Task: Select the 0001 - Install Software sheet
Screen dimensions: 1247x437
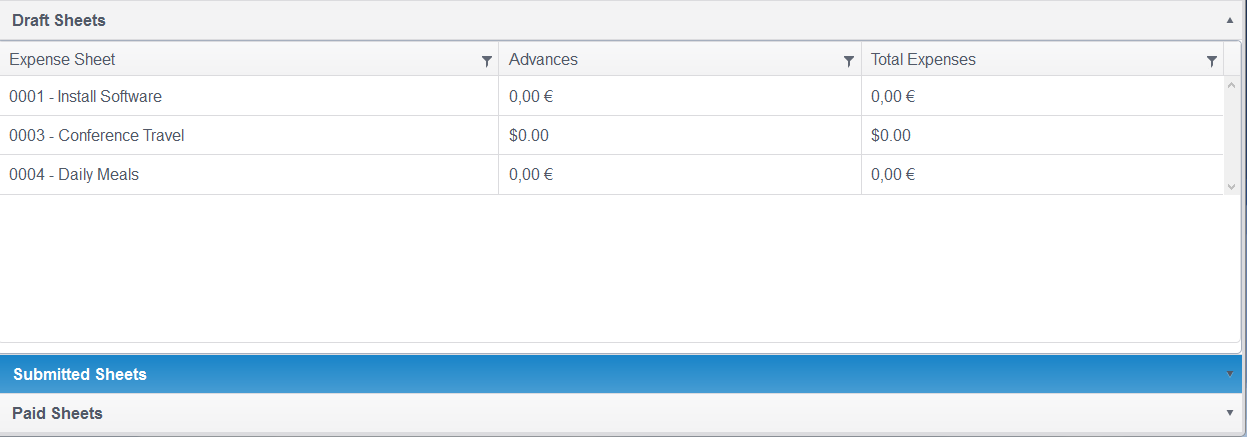Action: (85, 97)
